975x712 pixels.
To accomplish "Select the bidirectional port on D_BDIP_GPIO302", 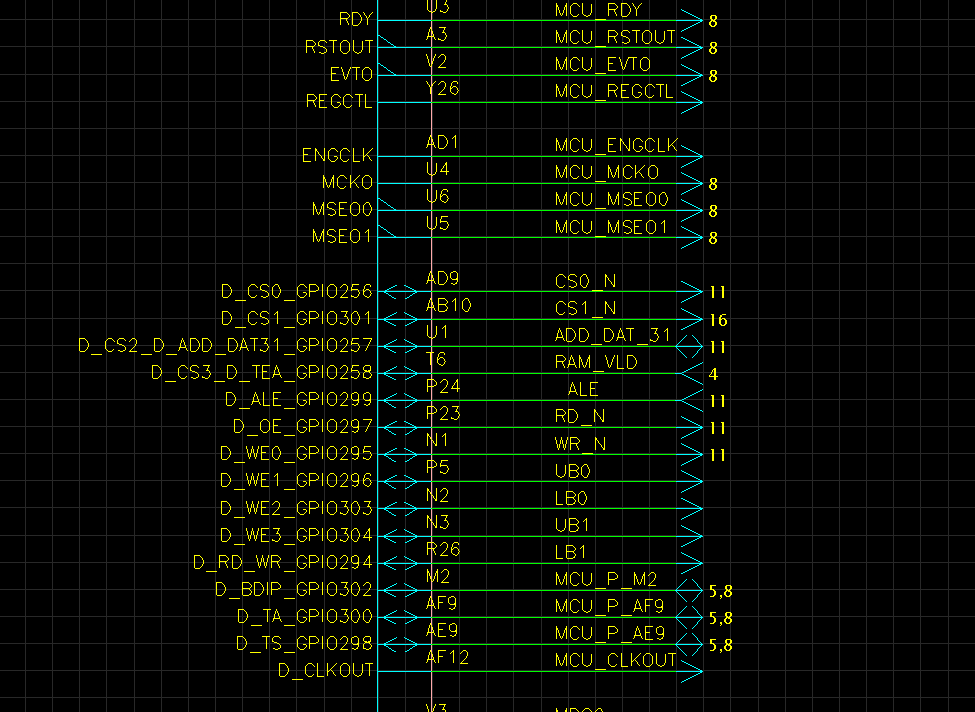I will click(398, 590).
